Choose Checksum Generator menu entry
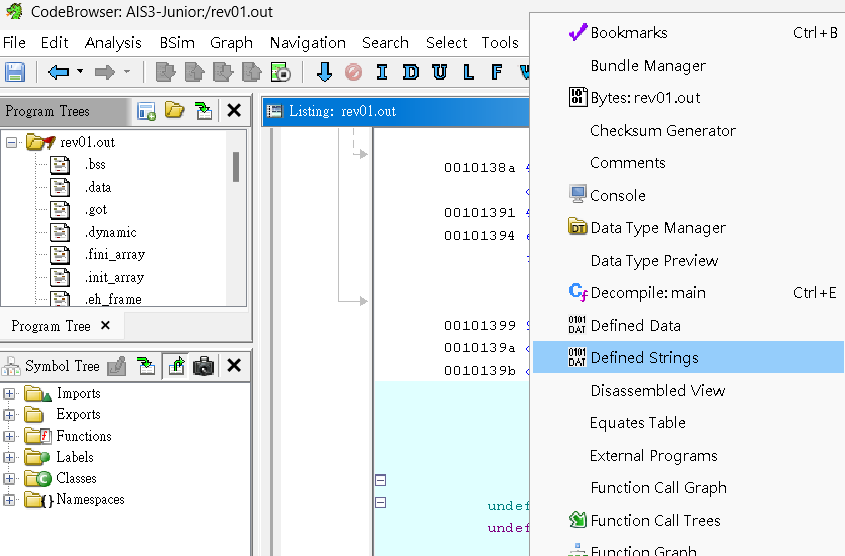 pos(688,130)
